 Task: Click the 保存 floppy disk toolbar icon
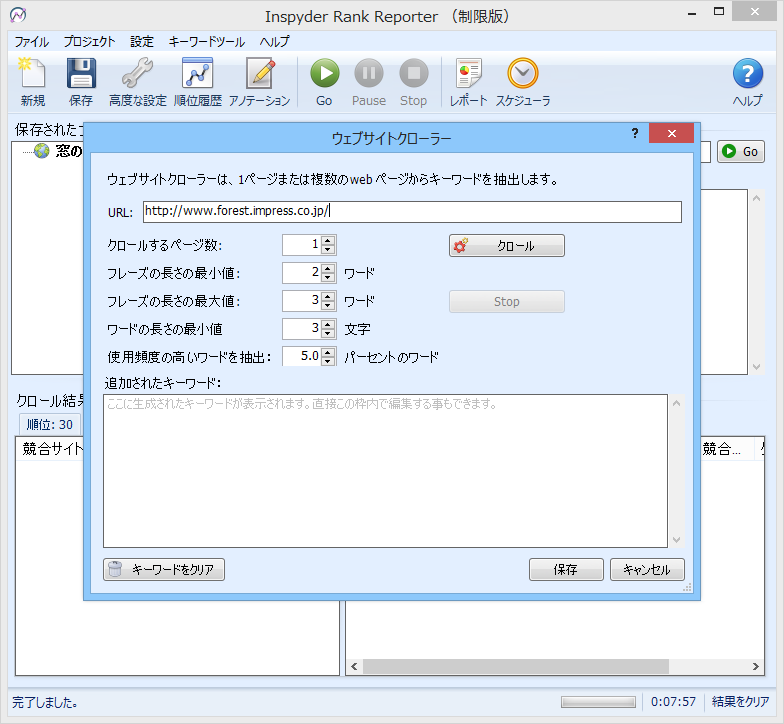point(80,82)
